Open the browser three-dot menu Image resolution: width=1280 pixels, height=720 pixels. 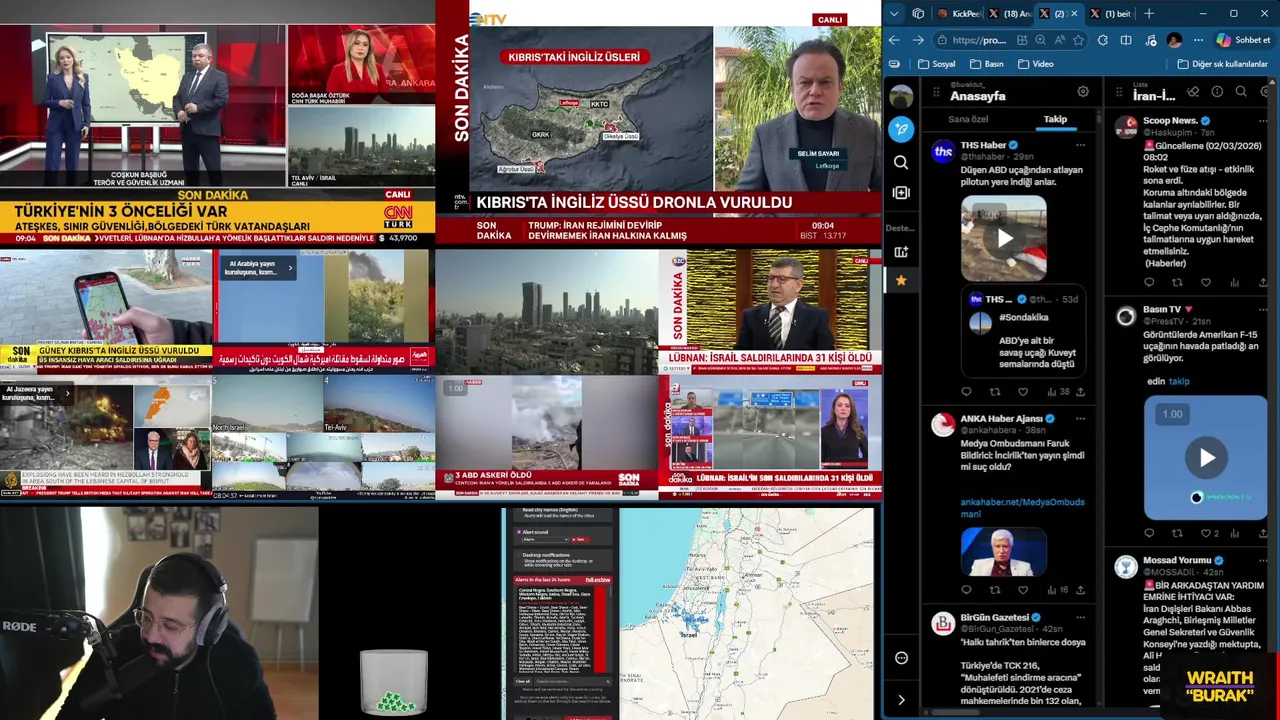tap(1198, 40)
